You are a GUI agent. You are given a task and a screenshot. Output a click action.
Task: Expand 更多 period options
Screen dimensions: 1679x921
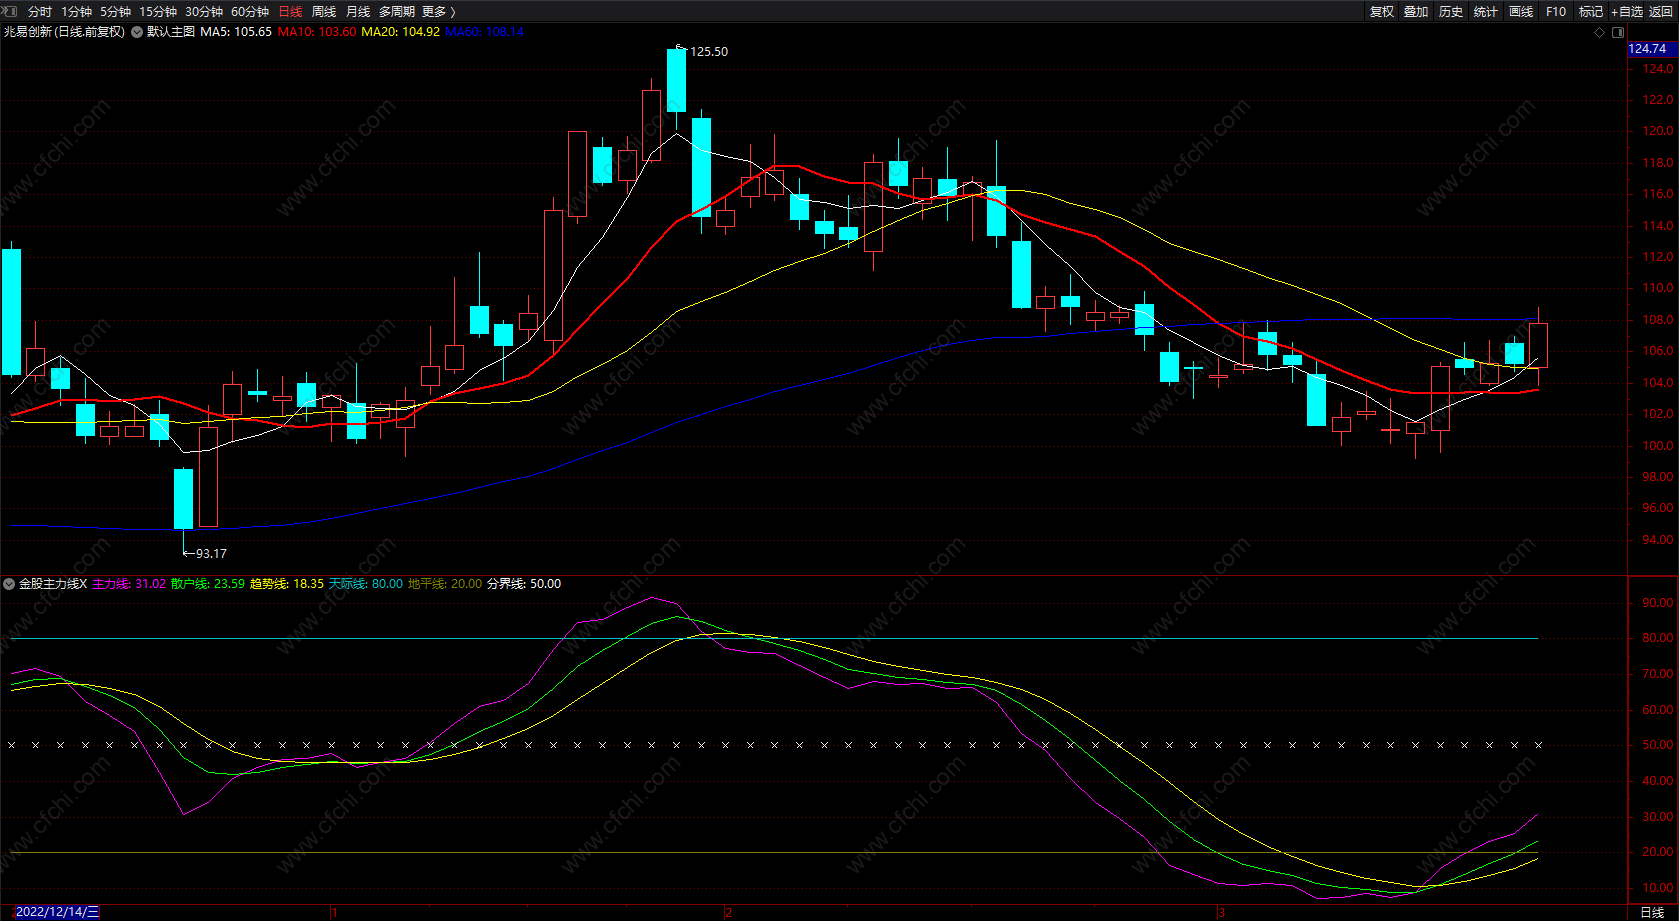(438, 11)
